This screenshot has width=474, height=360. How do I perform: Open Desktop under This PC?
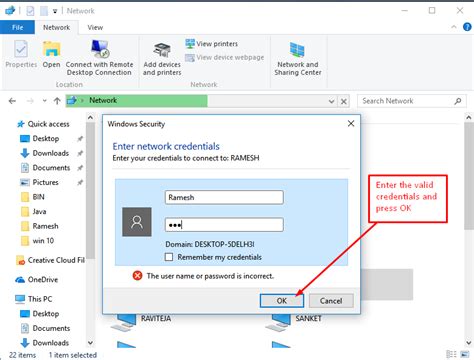tap(40, 314)
